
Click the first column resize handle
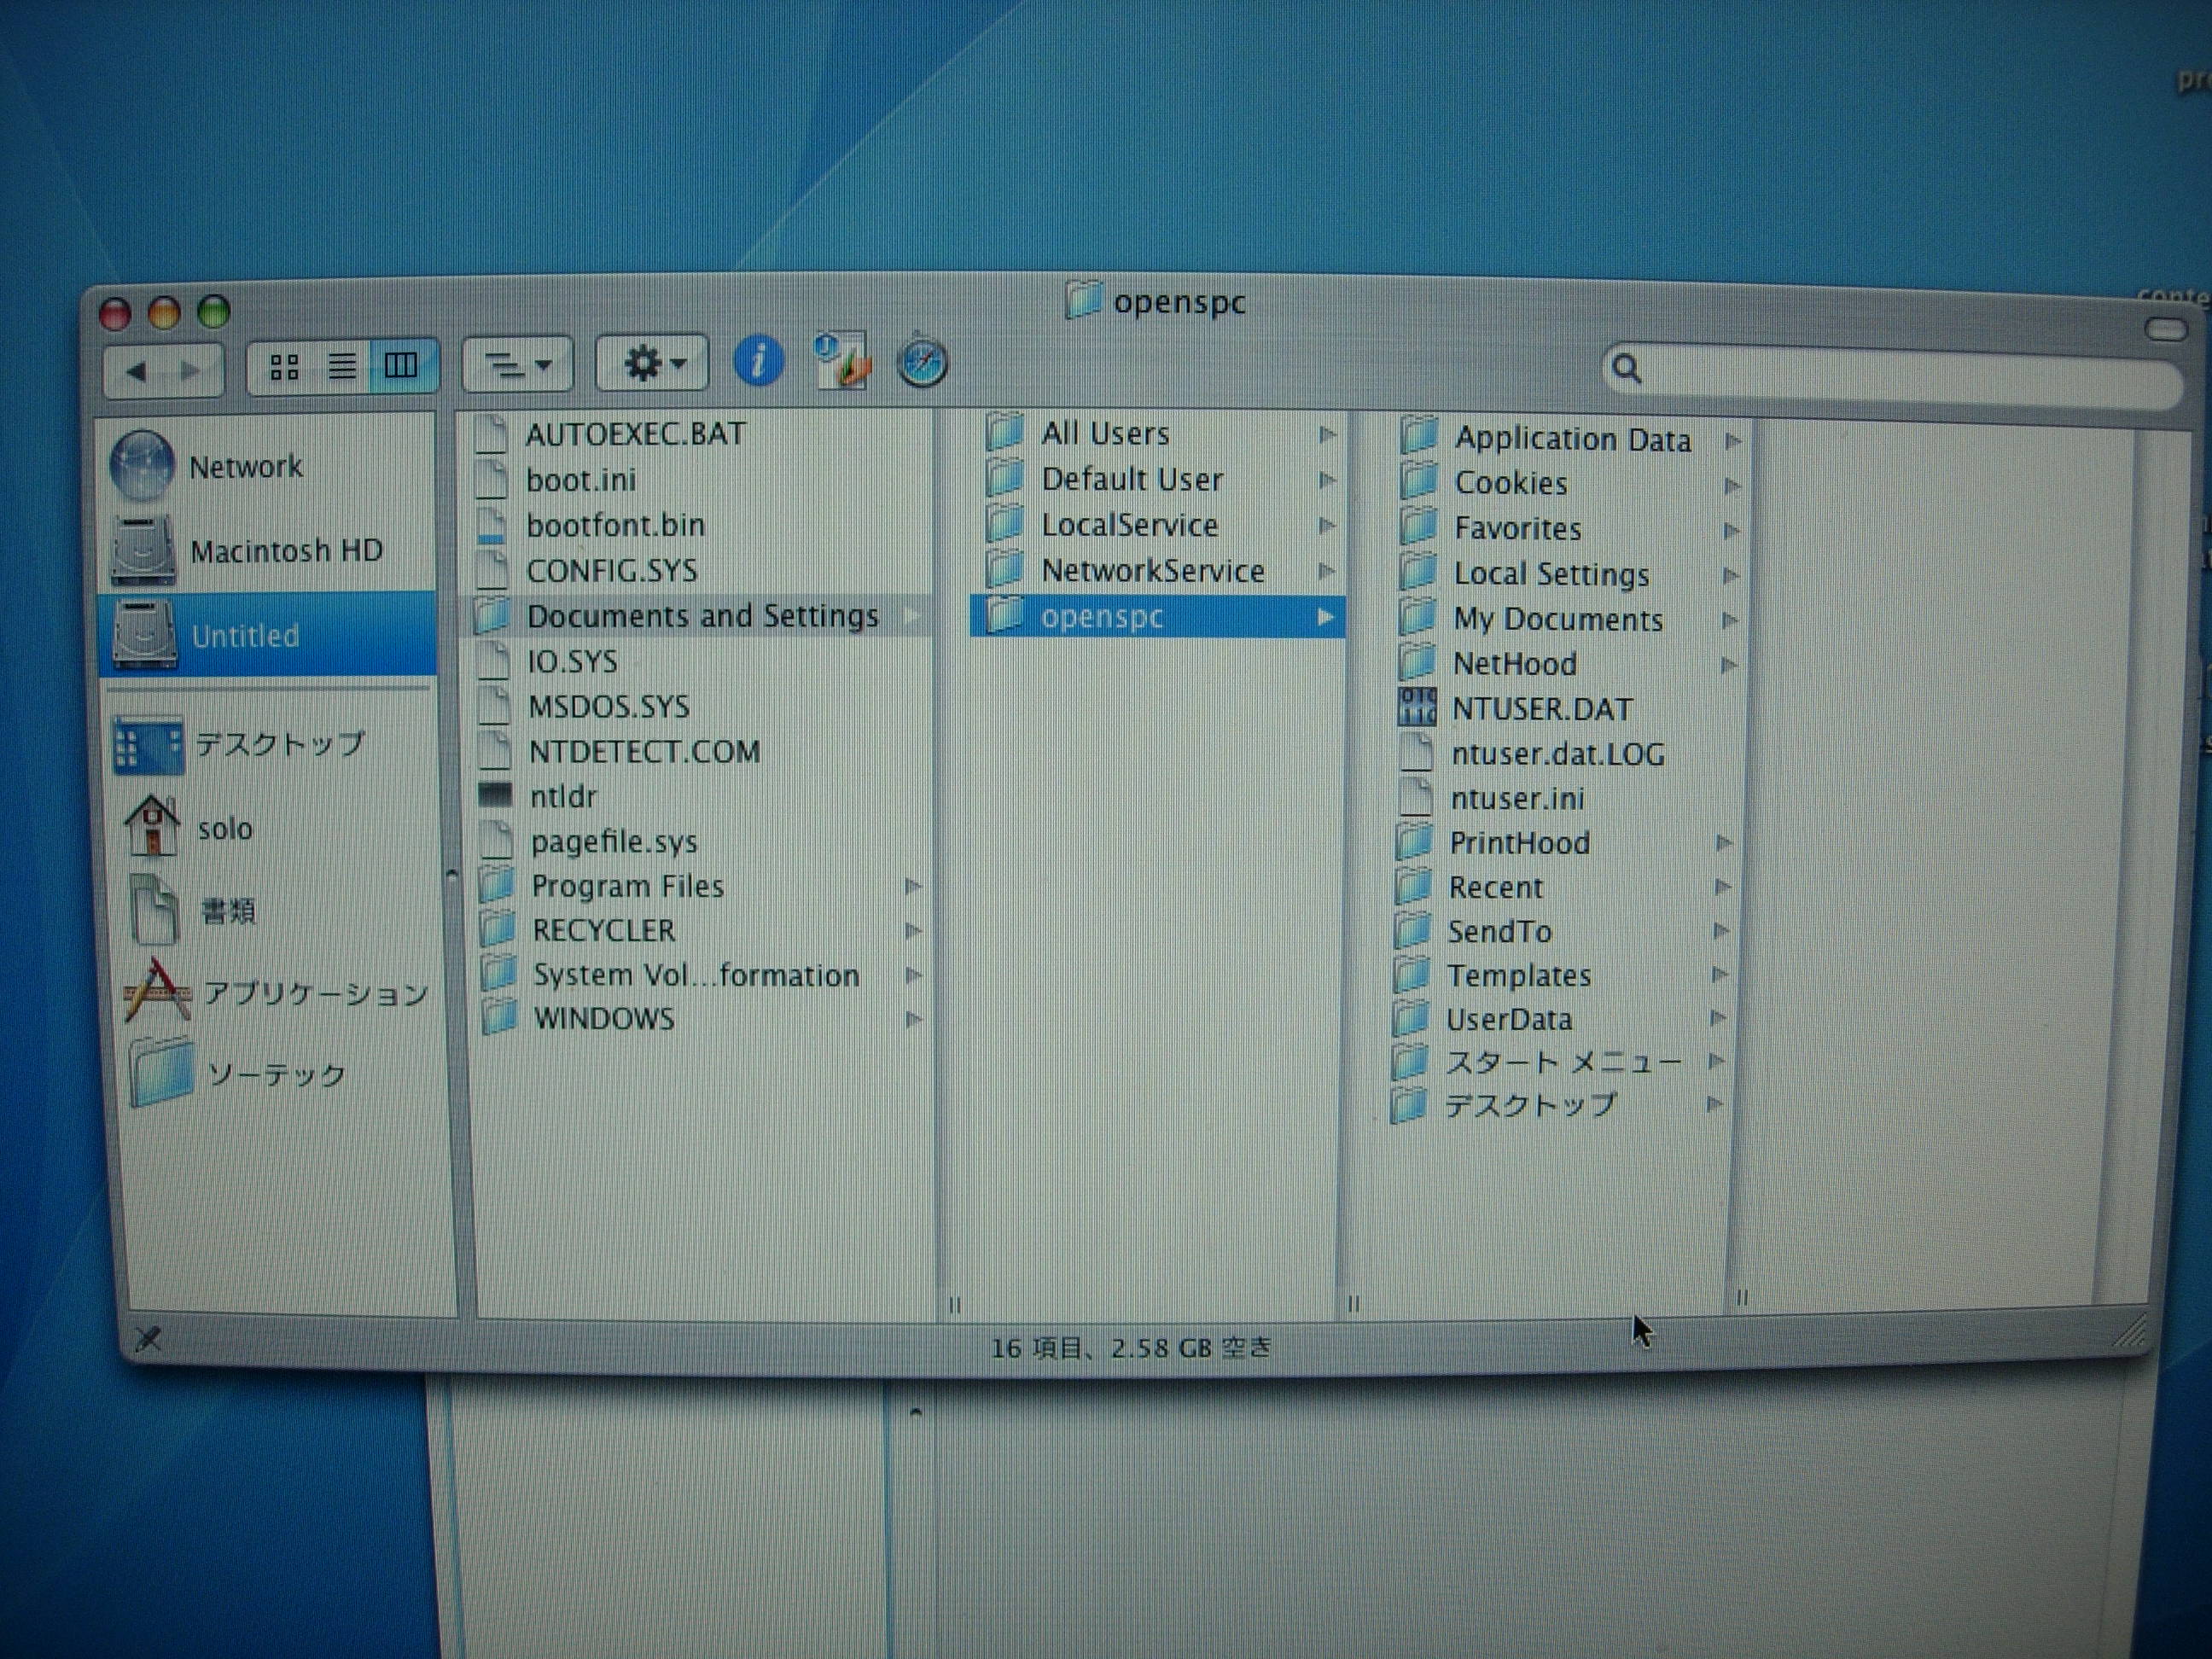[x=954, y=1305]
